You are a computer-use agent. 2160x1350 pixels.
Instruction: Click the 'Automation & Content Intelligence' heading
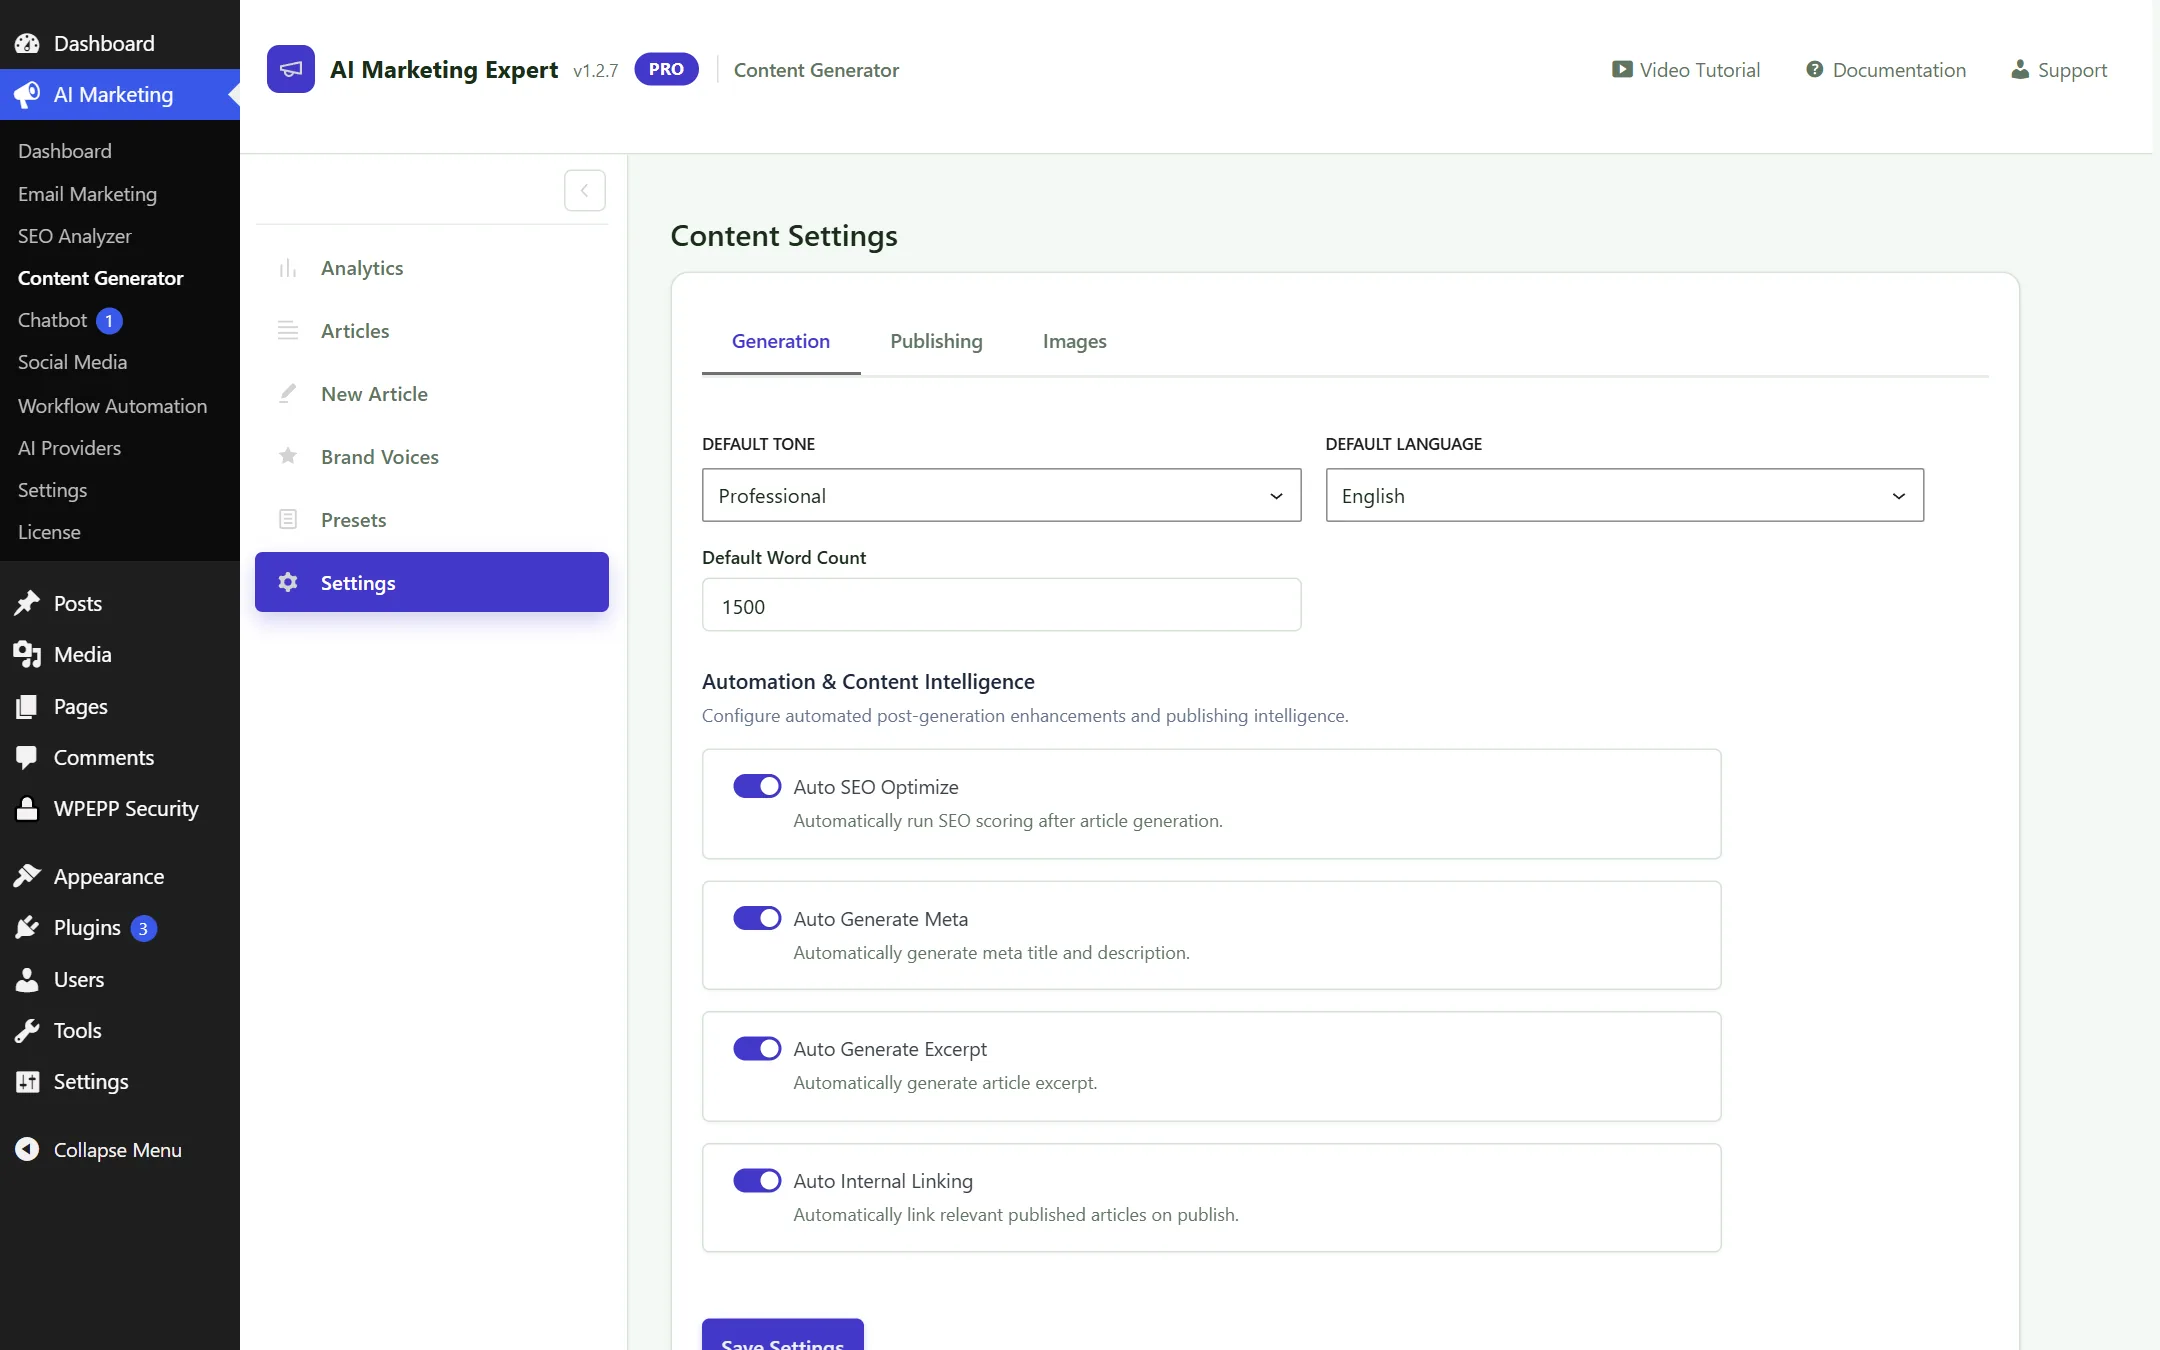point(868,682)
